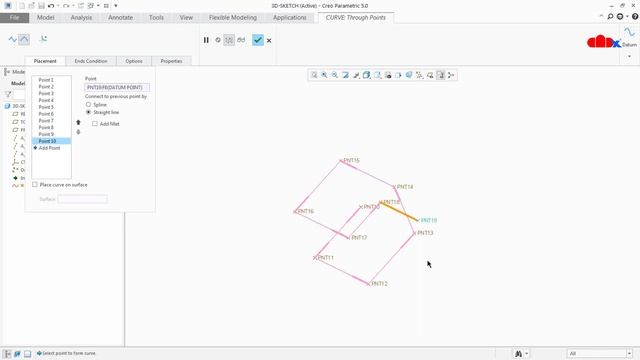Click the Refit view icon
The height and width of the screenshot is (360, 640).
[x=314, y=75]
